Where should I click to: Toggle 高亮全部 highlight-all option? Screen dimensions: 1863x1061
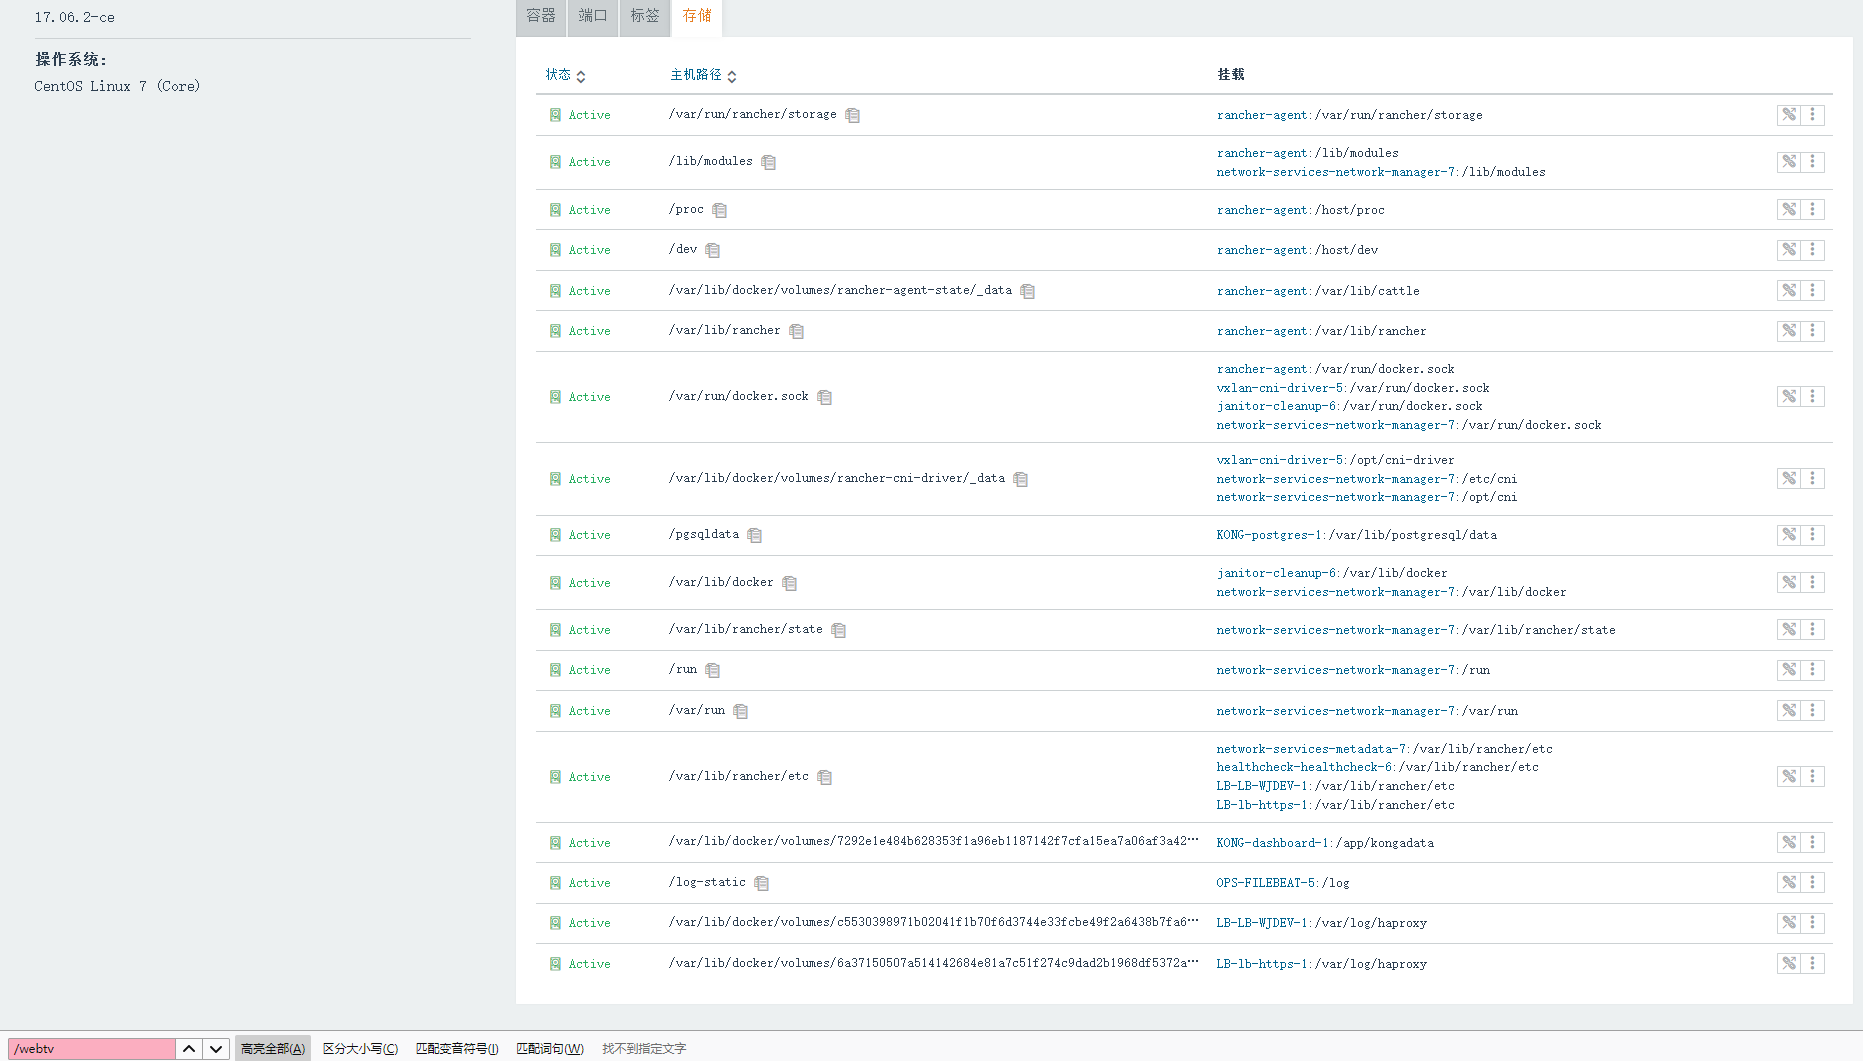click(273, 1049)
